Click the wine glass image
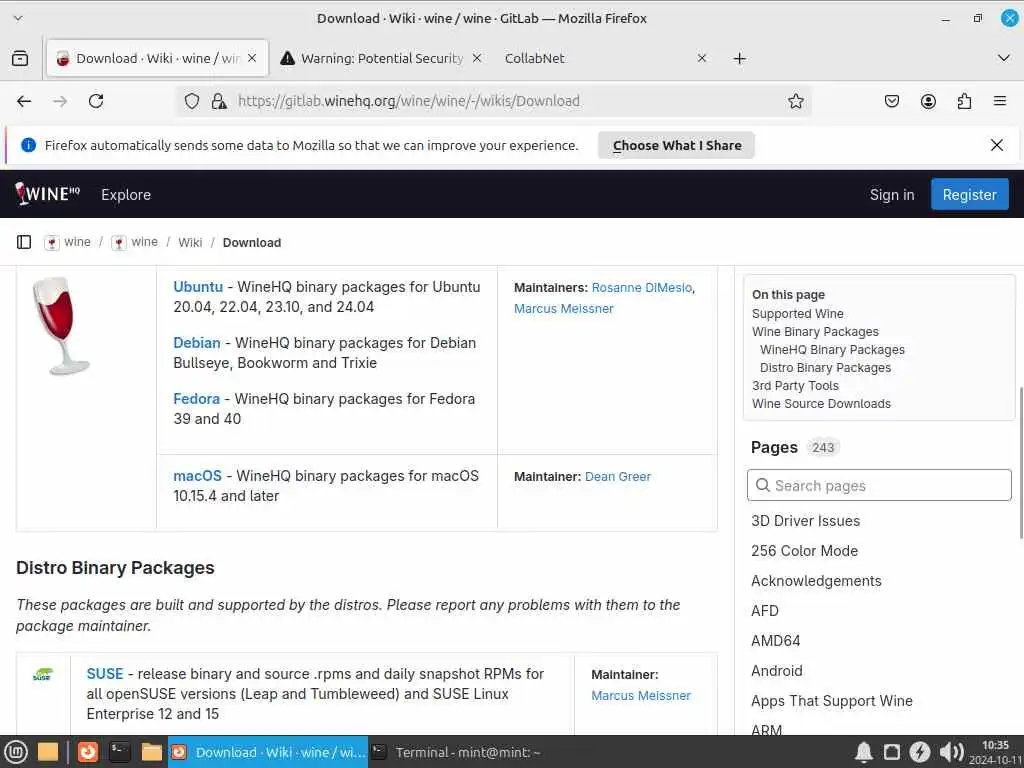Viewport: 1024px width, 768px height. point(61,326)
